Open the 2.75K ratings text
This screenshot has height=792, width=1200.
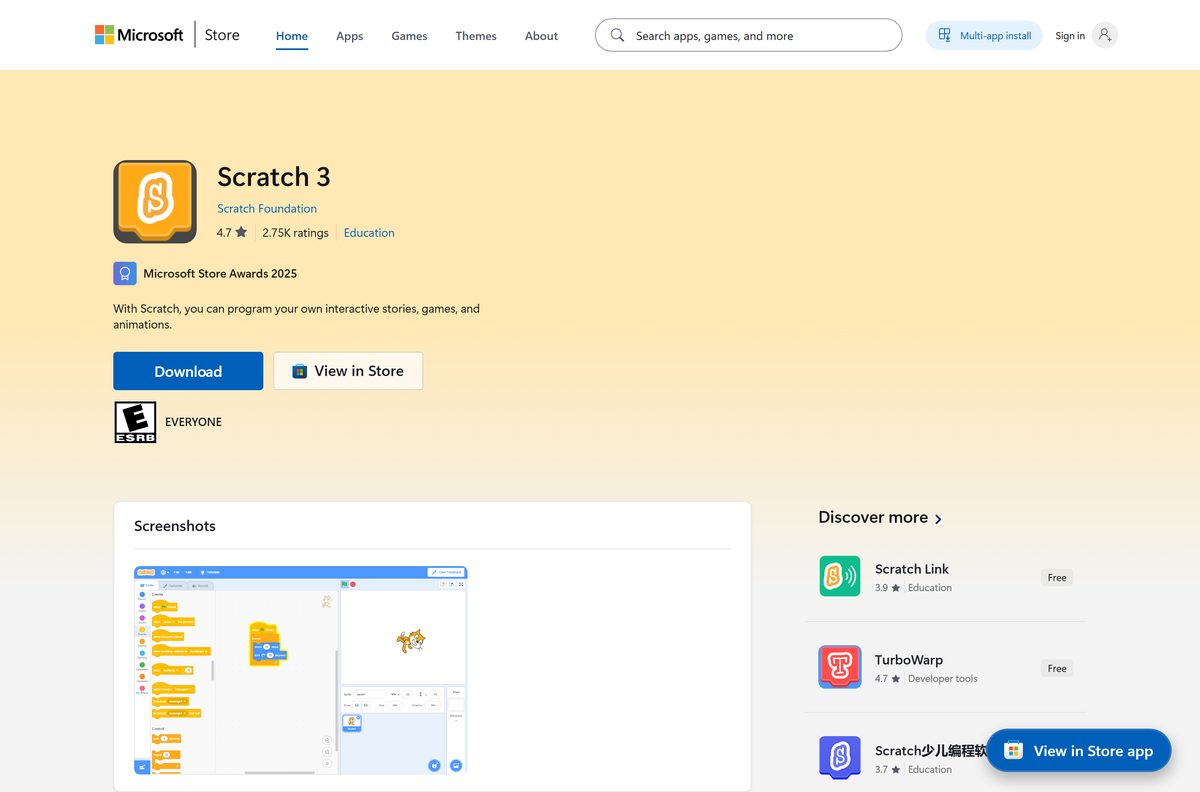pos(295,233)
